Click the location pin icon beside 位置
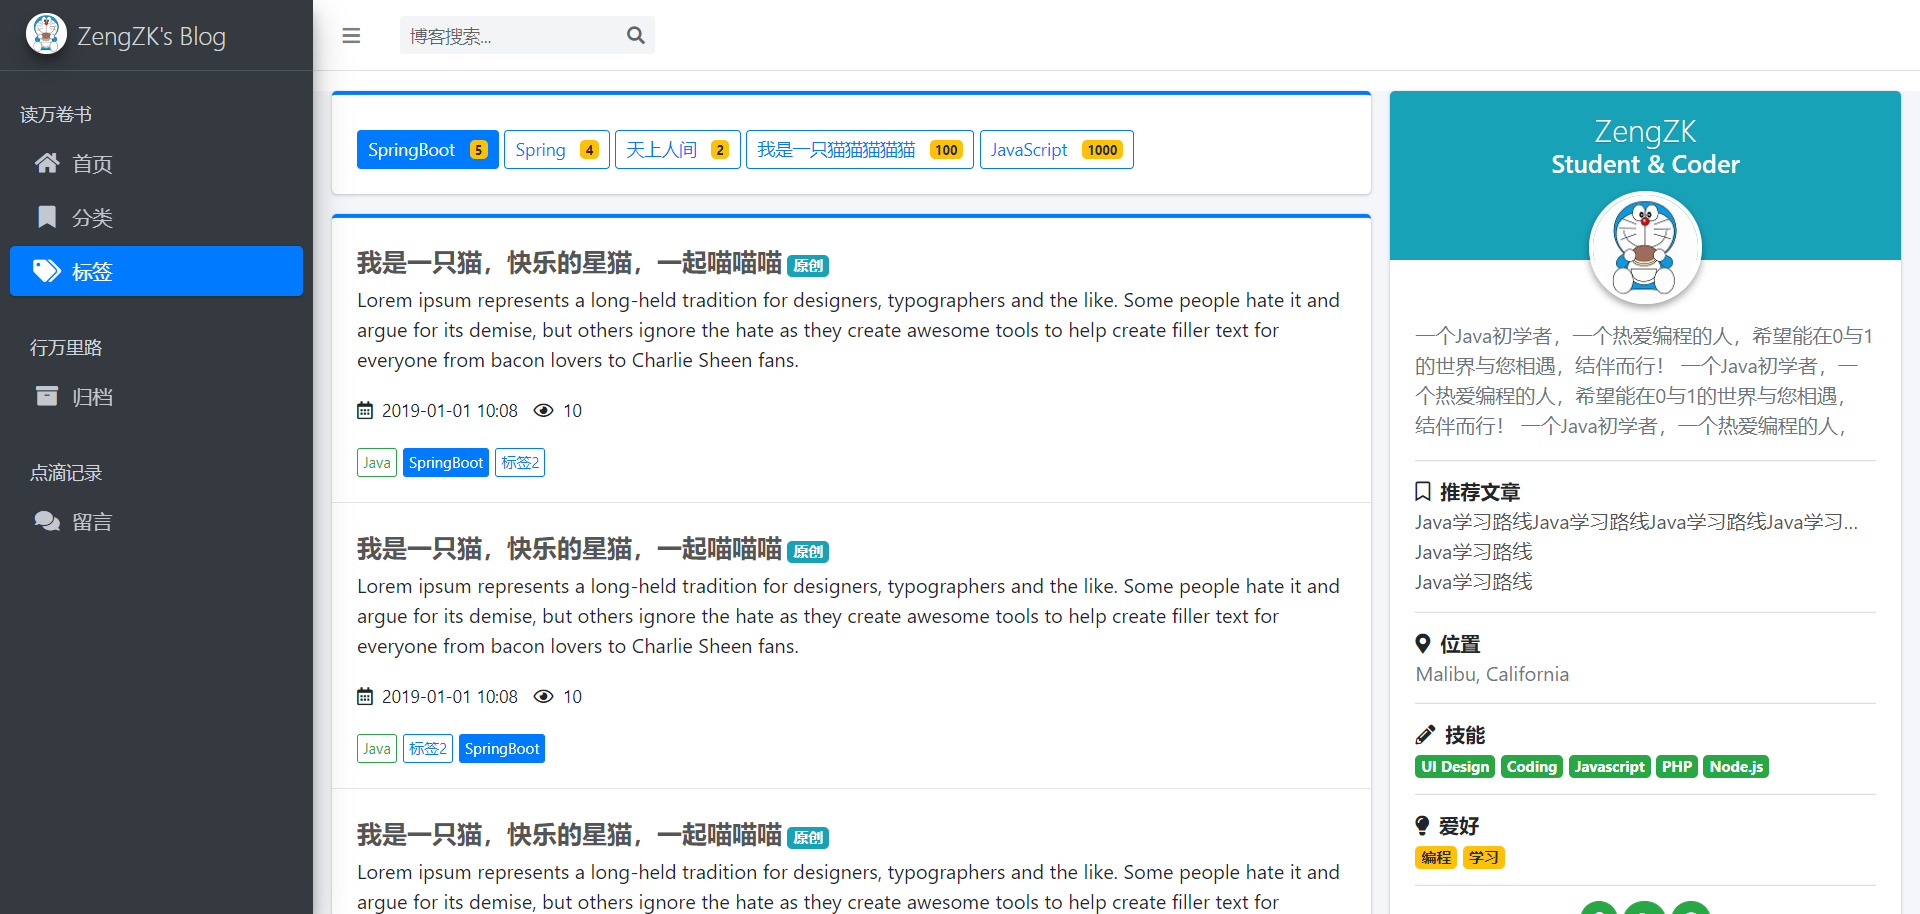 click(1423, 643)
